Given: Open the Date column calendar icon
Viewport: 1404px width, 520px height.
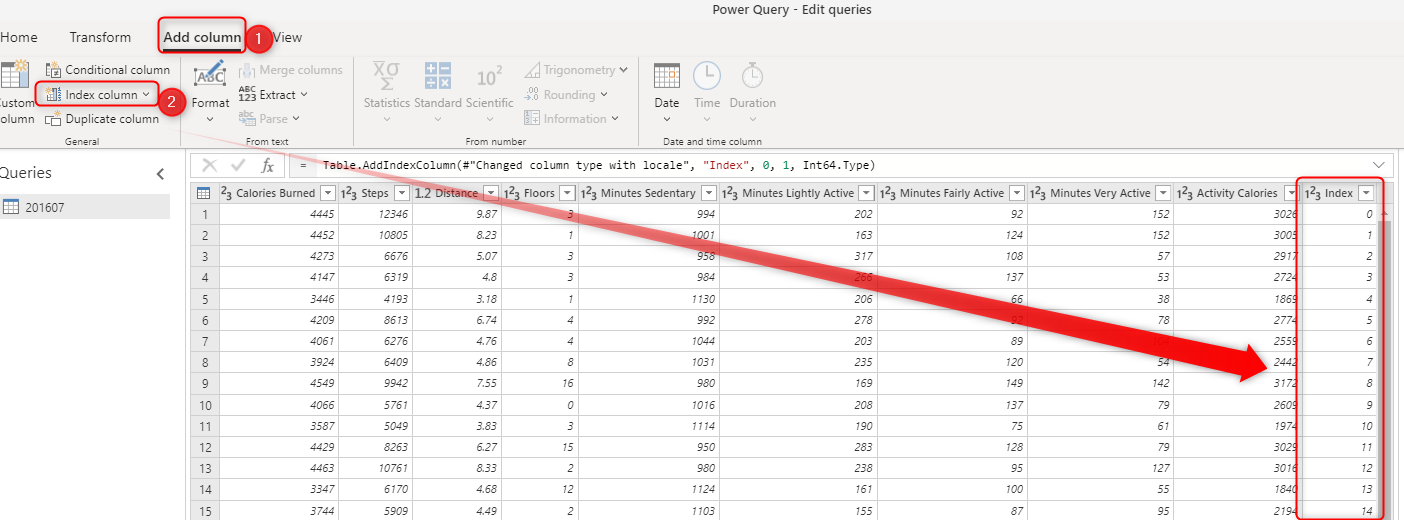Looking at the screenshot, I should [x=666, y=77].
